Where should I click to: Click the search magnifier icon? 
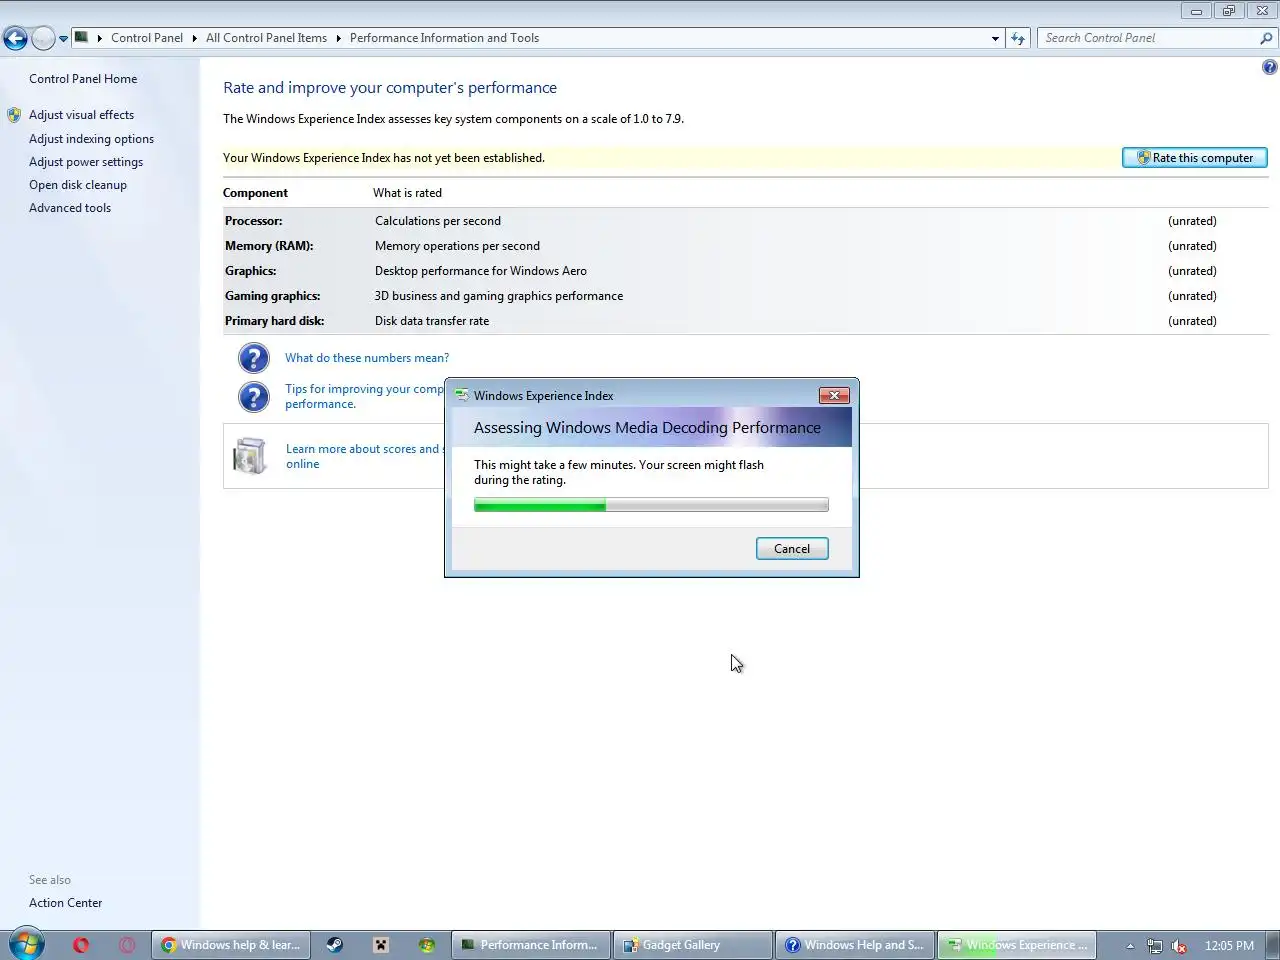1266,38
